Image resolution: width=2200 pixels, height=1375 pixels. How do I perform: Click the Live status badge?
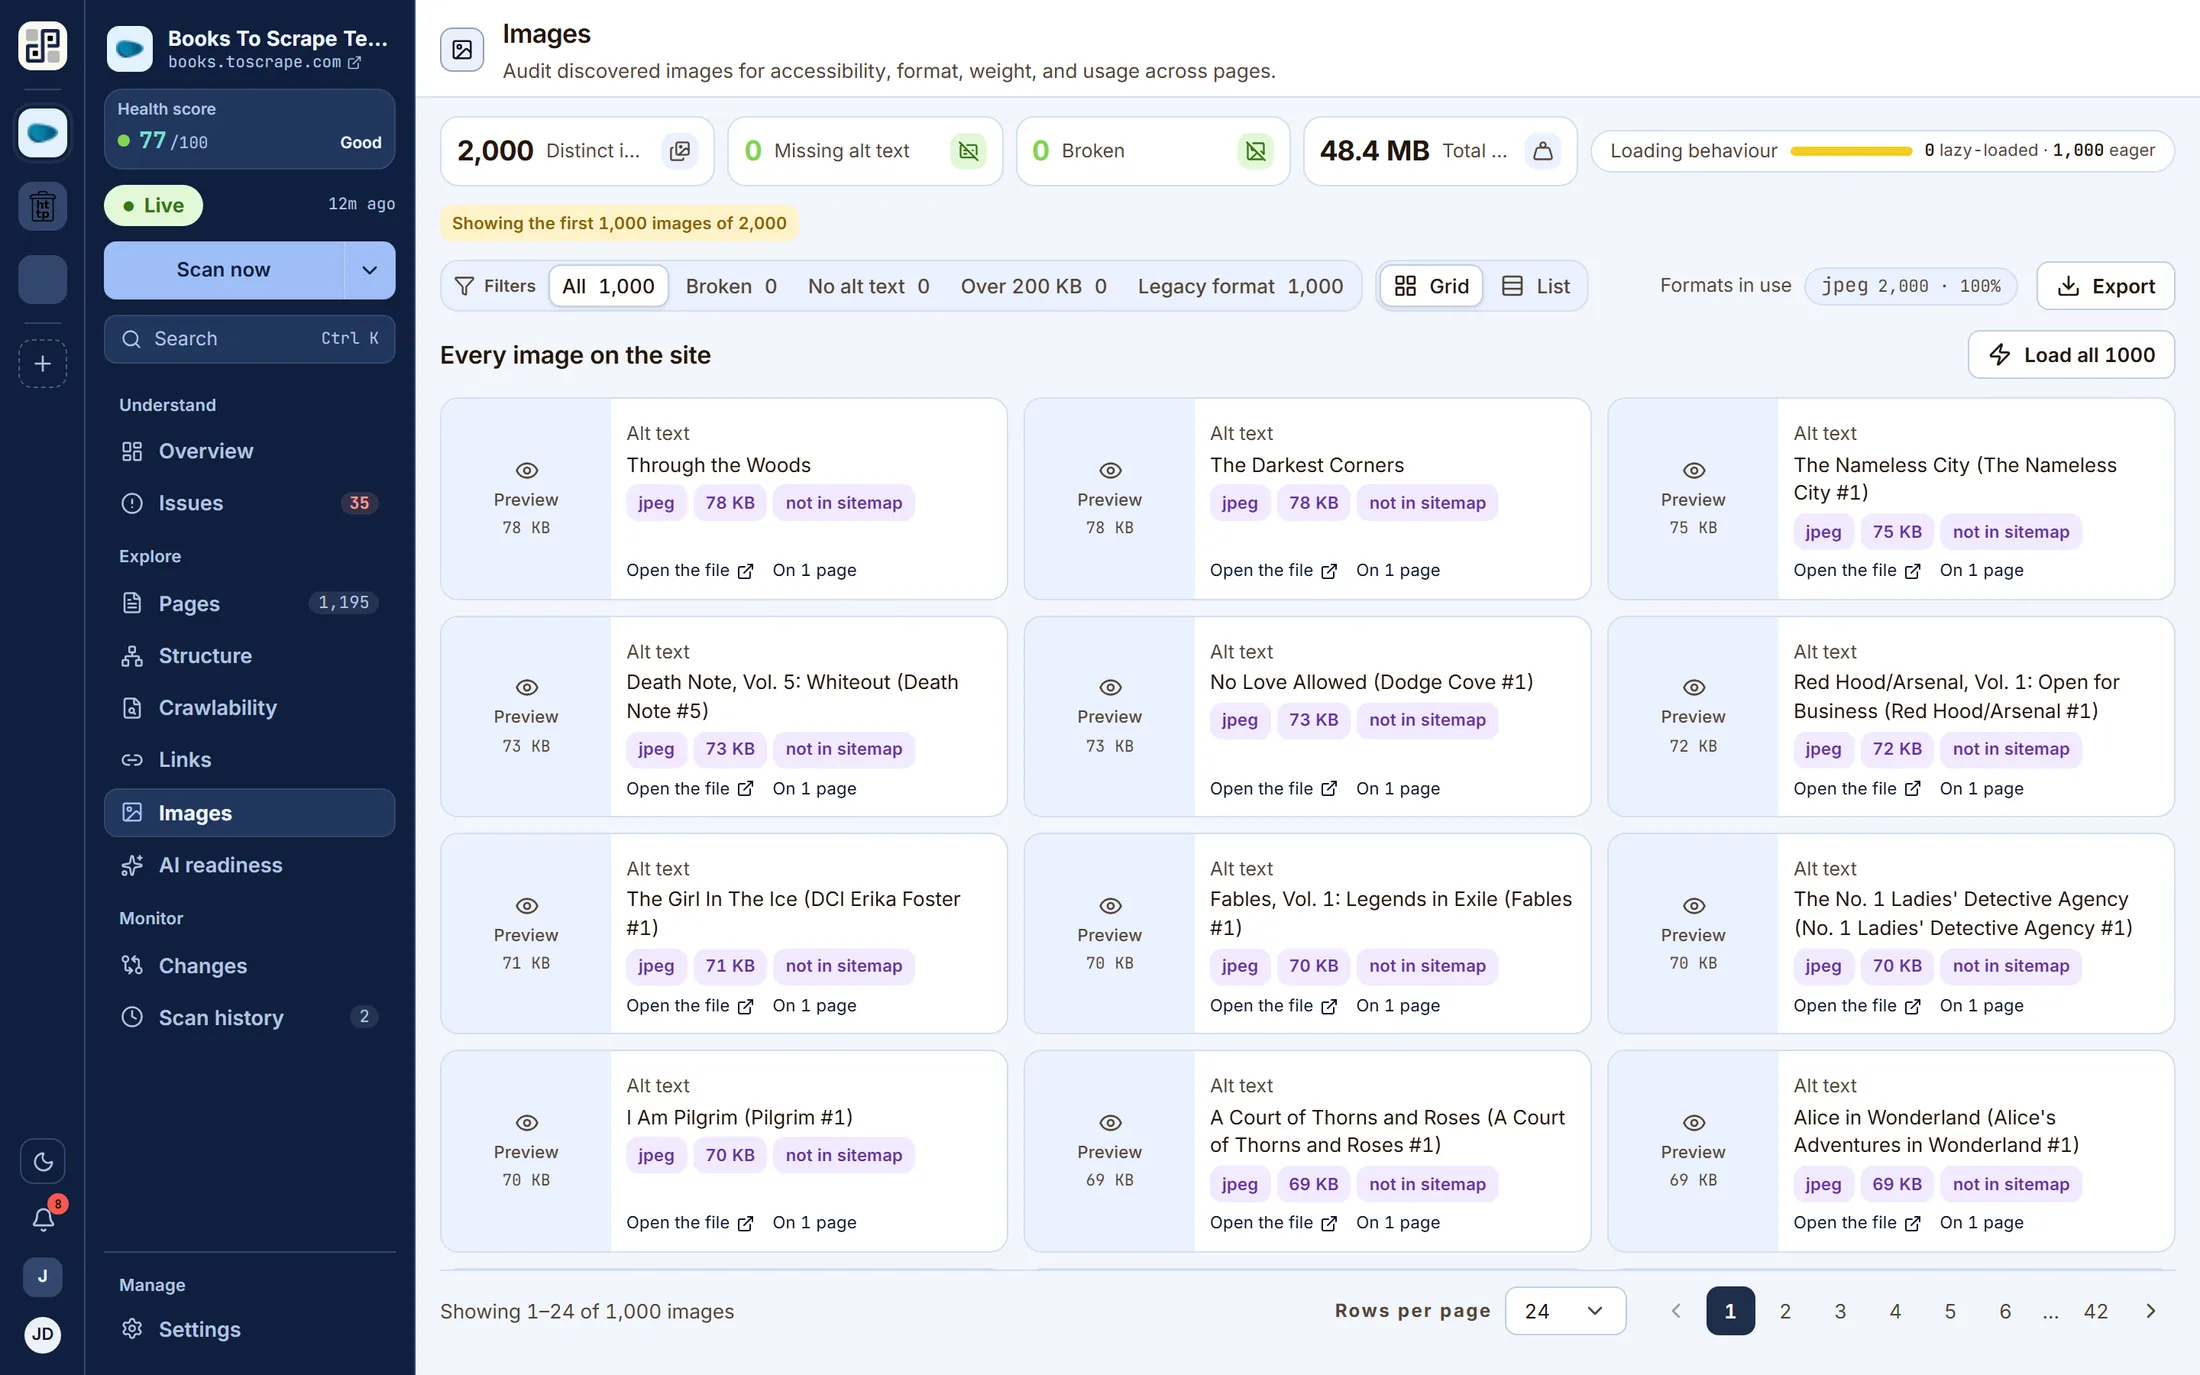tap(153, 205)
